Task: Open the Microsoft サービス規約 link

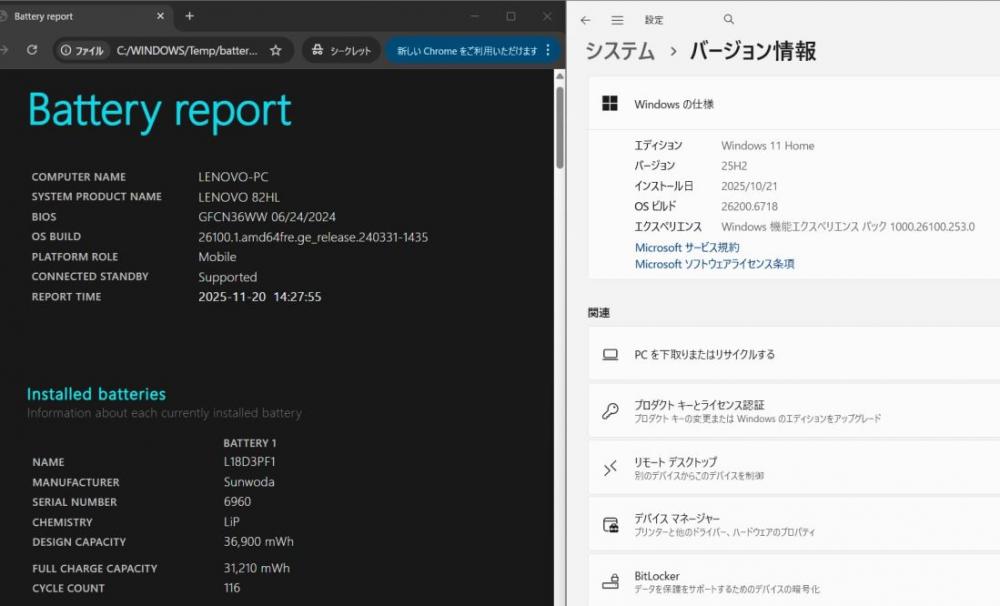Action: (x=687, y=247)
